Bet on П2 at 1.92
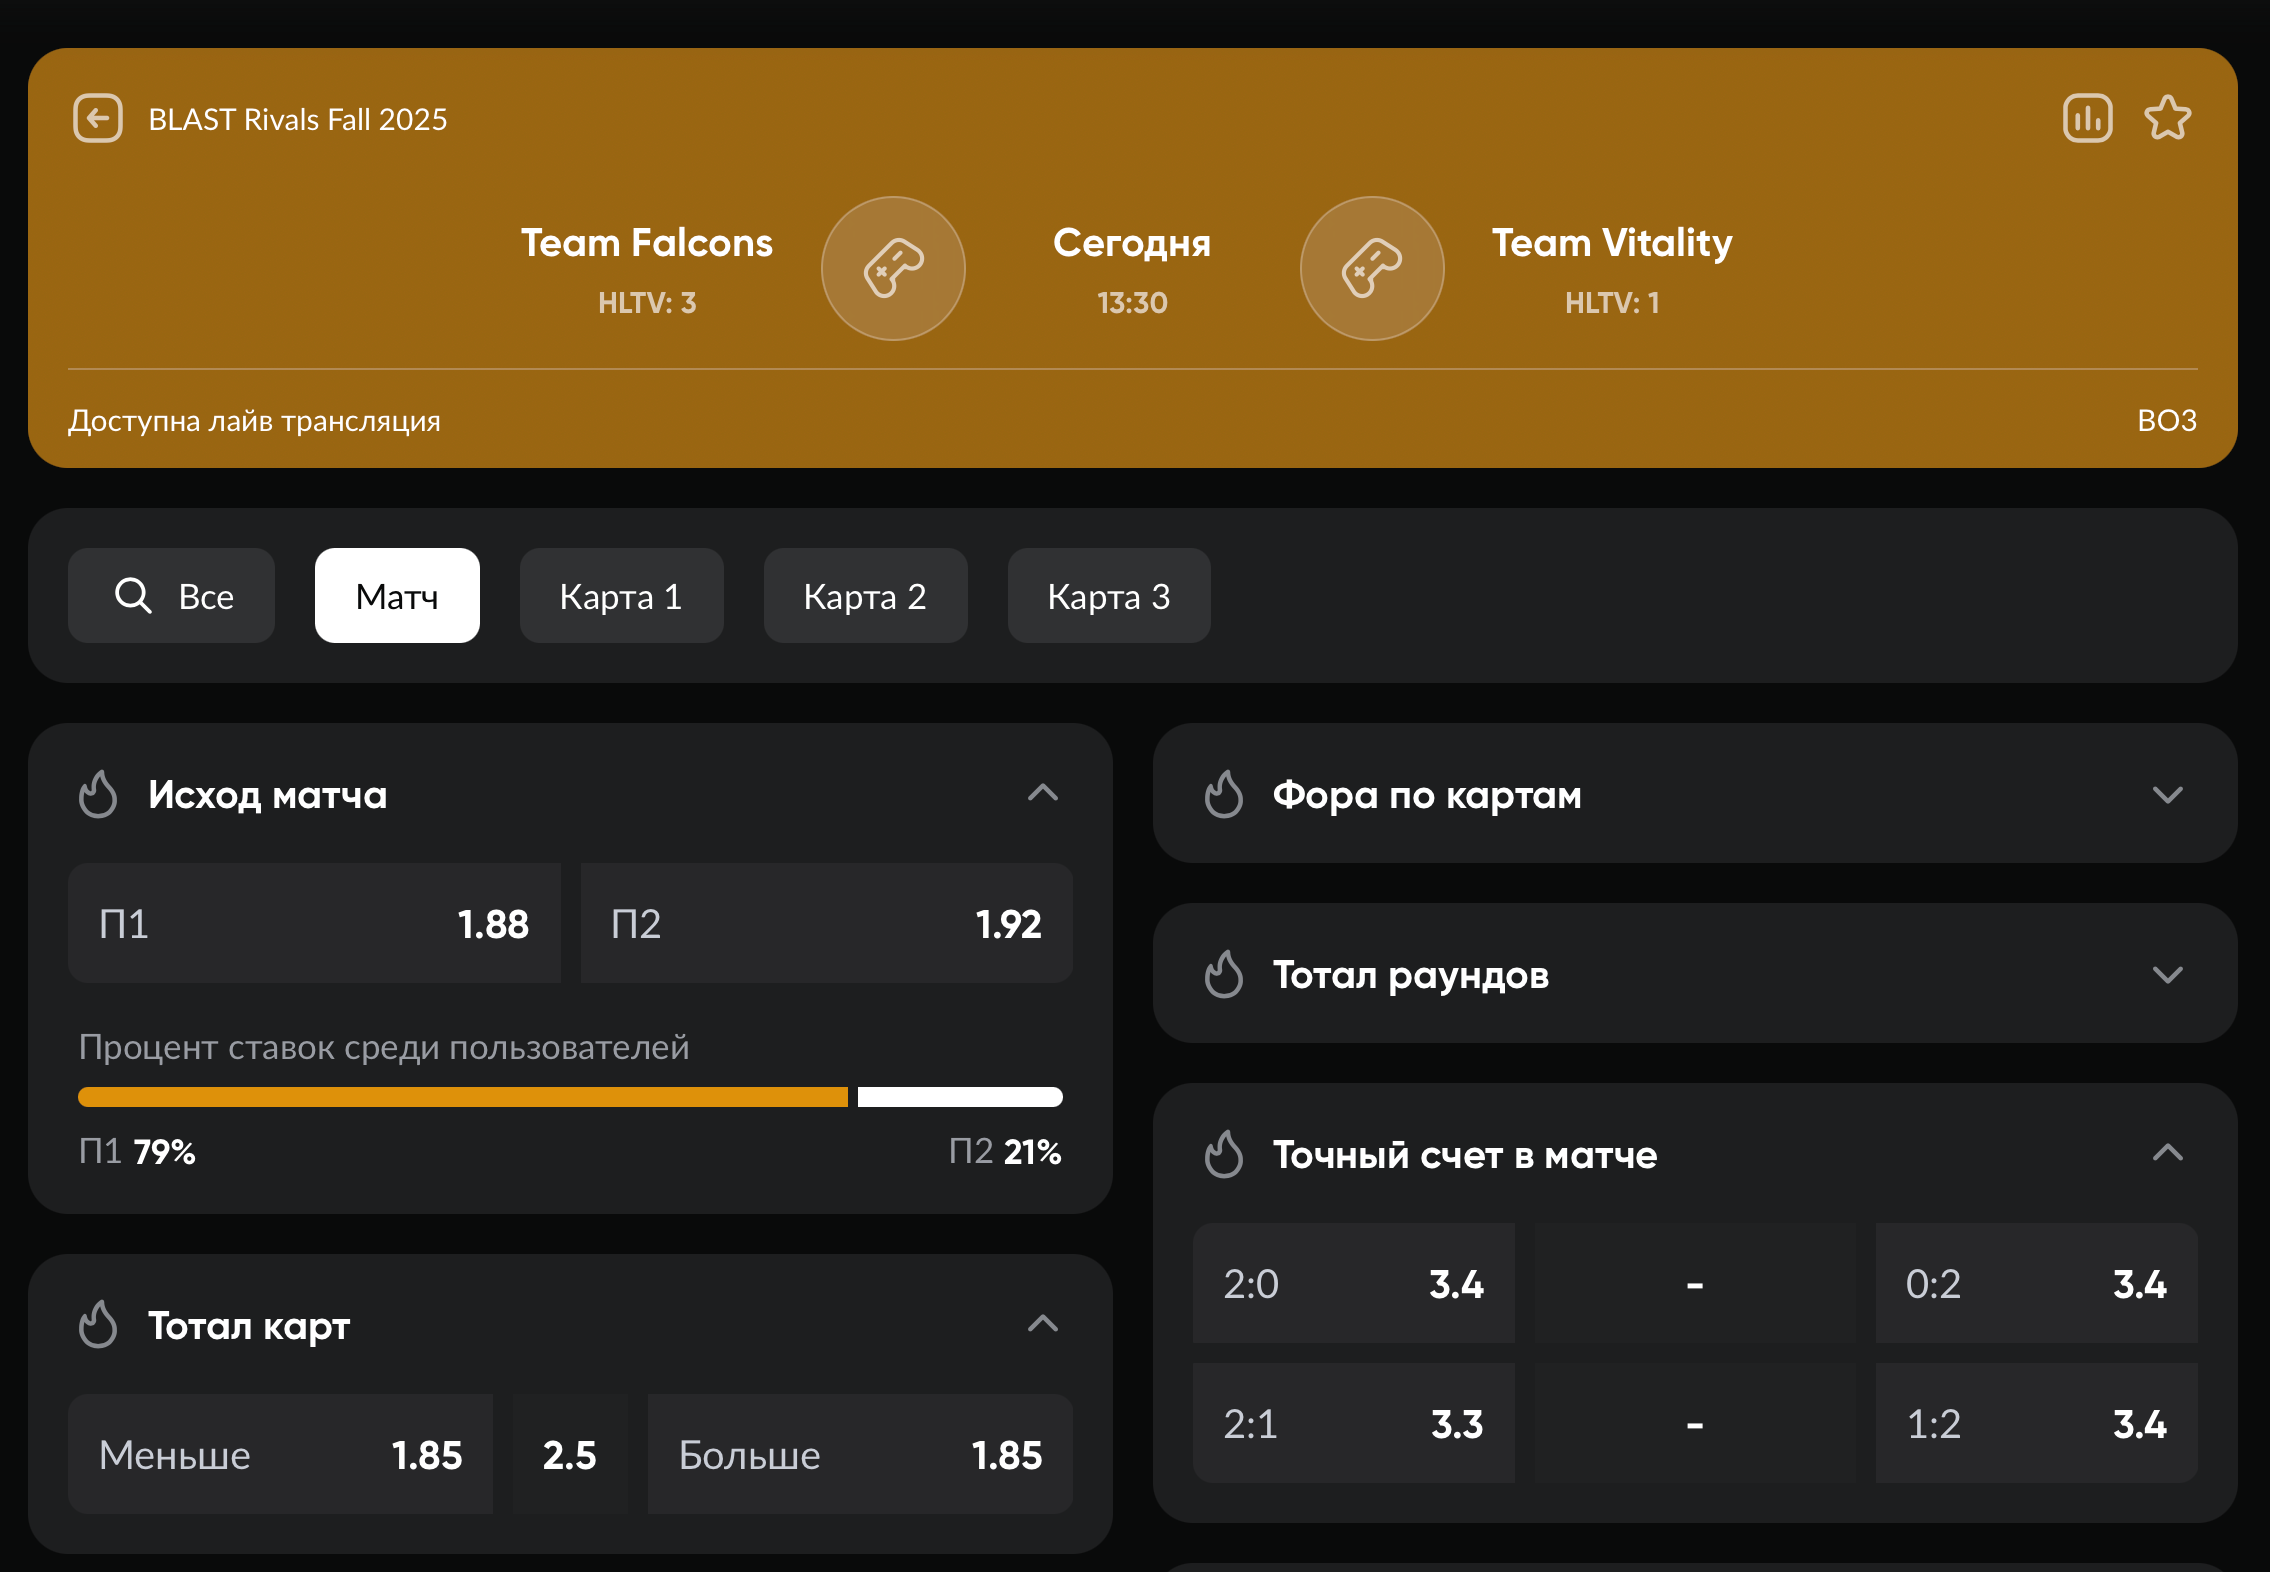Image resolution: width=2270 pixels, height=1572 pixels. point(826,923)
